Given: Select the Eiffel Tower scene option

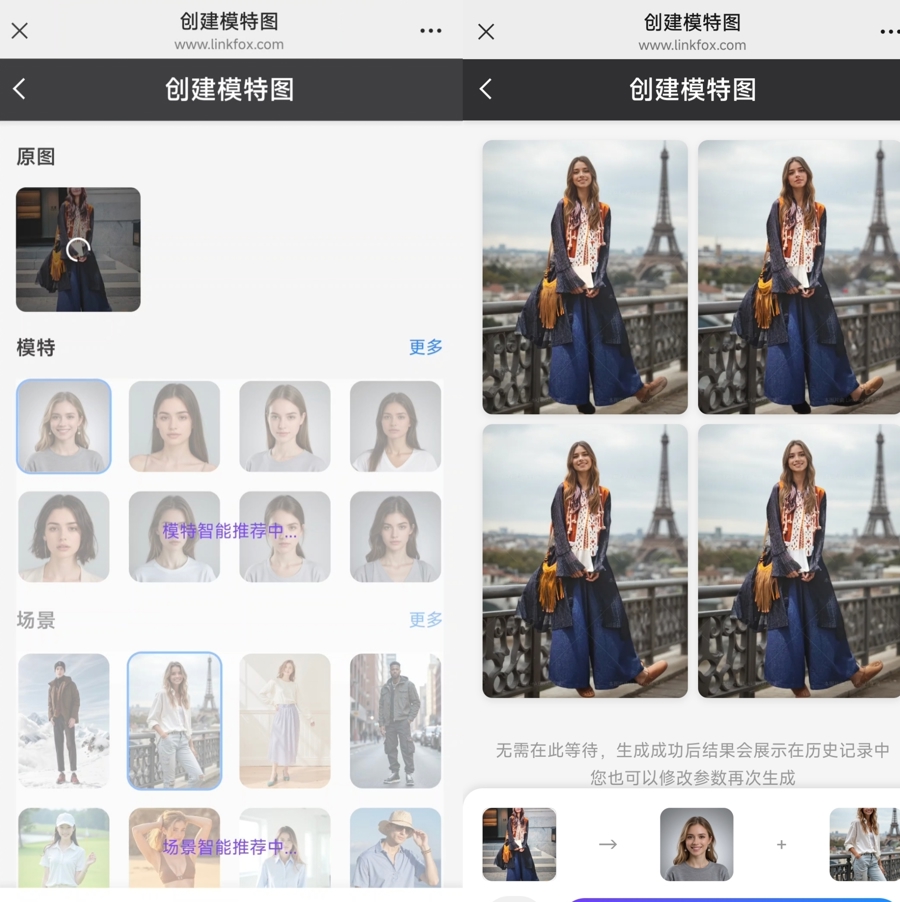Looking at the screenshot, I should (175, 720).
